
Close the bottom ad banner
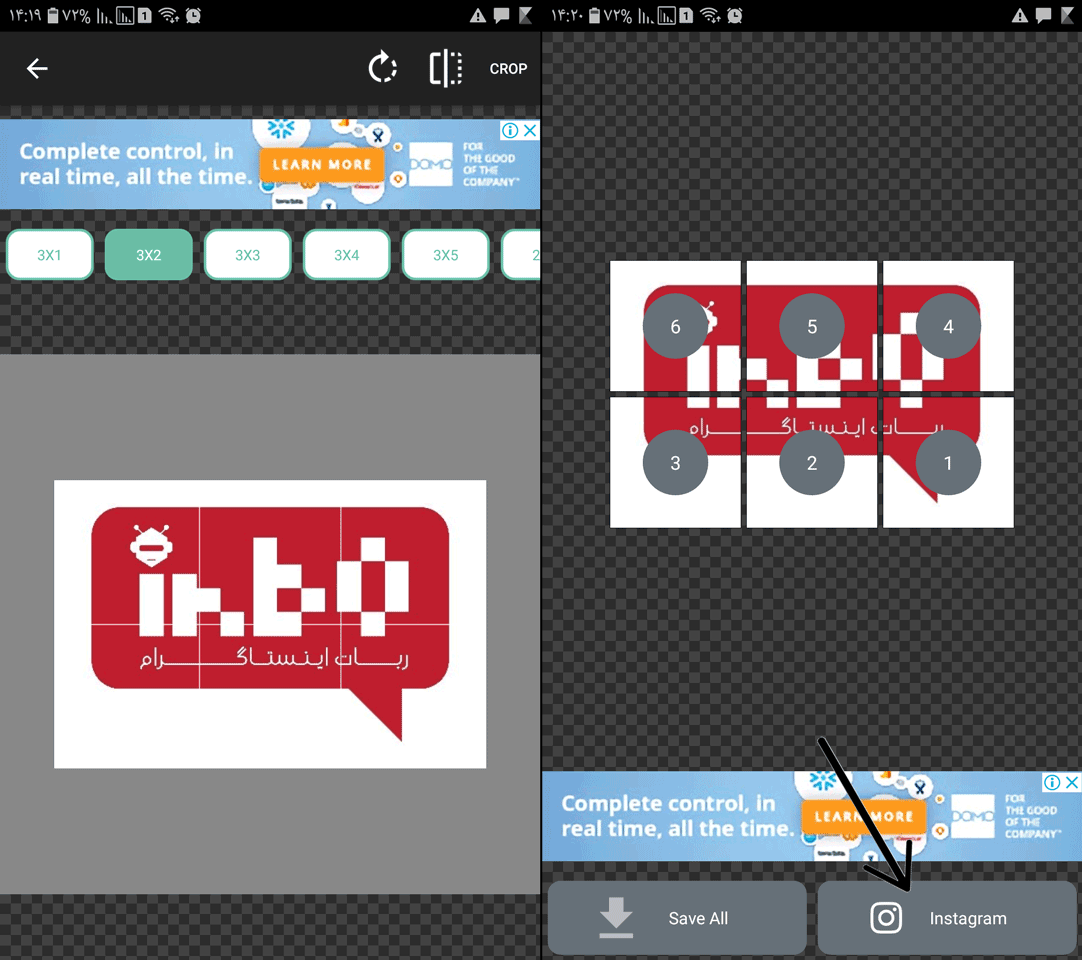[x=1072, y=782]
